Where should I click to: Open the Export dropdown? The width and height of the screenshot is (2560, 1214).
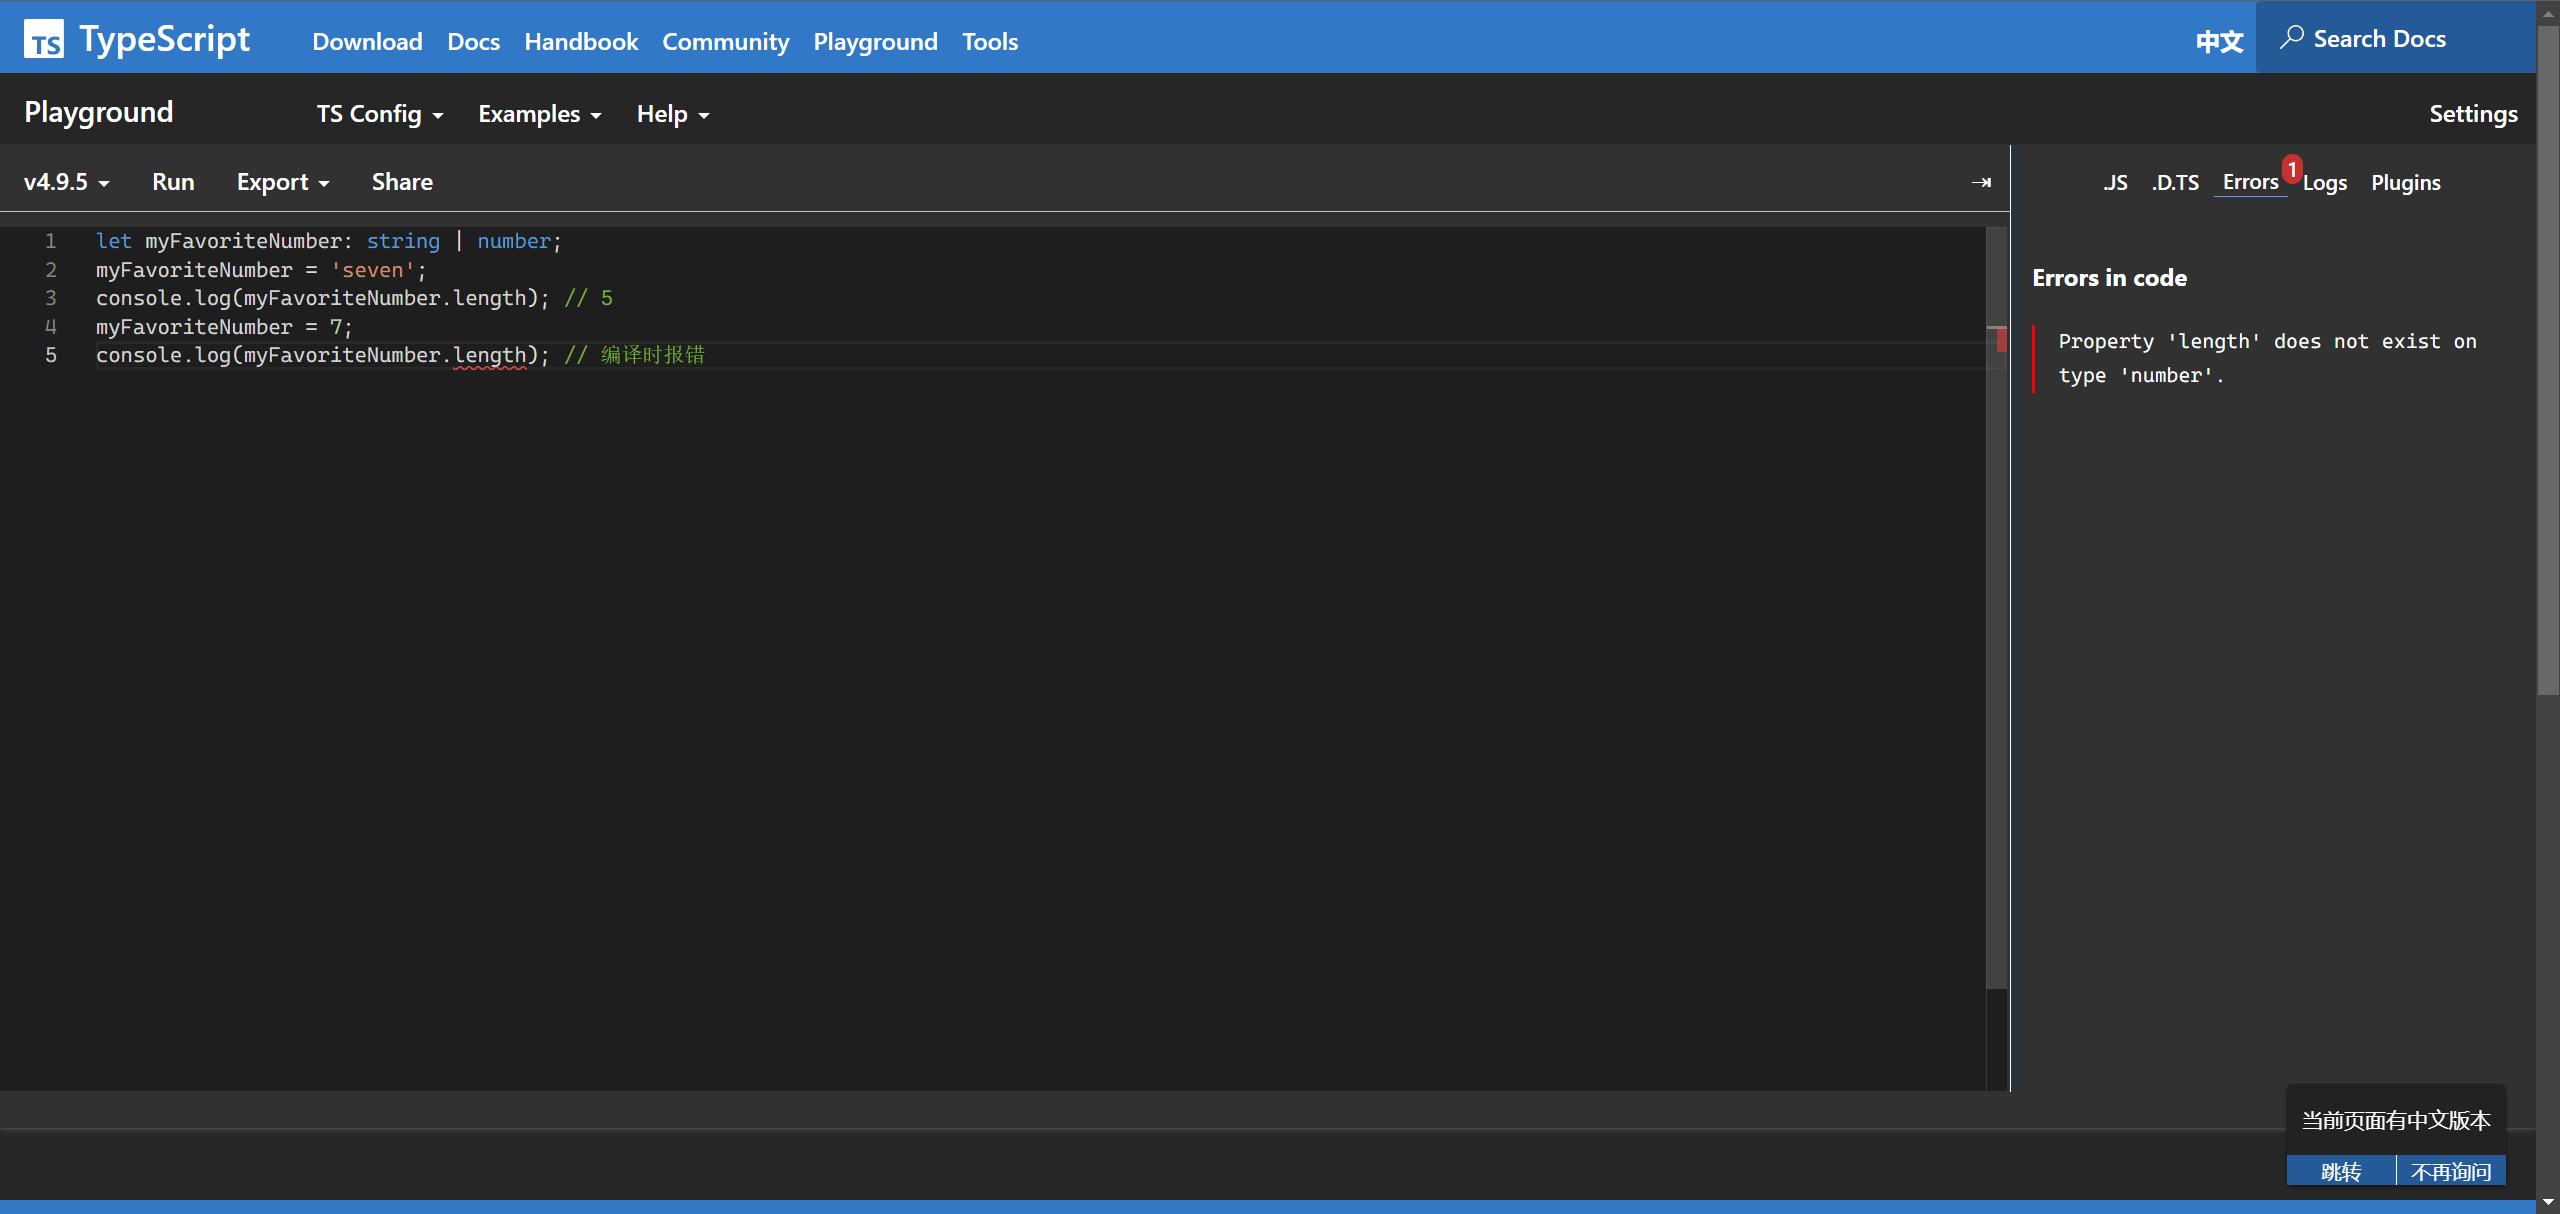pos(282,182)
